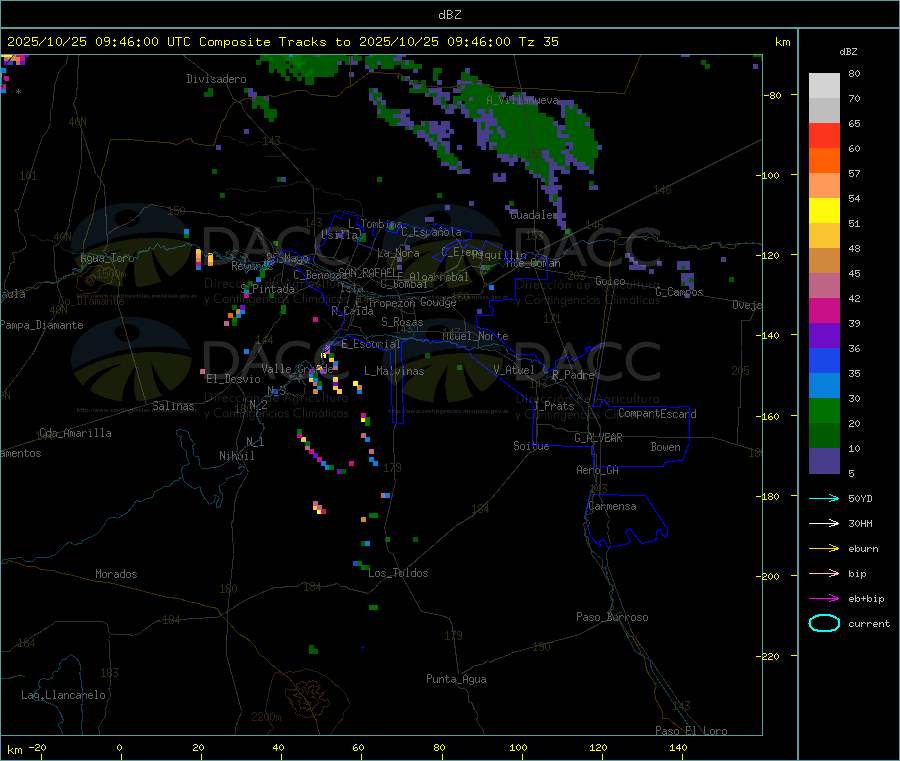Select the bright yellow 51-54 dBZ swatch
Image resolution: width=900 pixels, height=761 pixels.
[x=824, y=211]
